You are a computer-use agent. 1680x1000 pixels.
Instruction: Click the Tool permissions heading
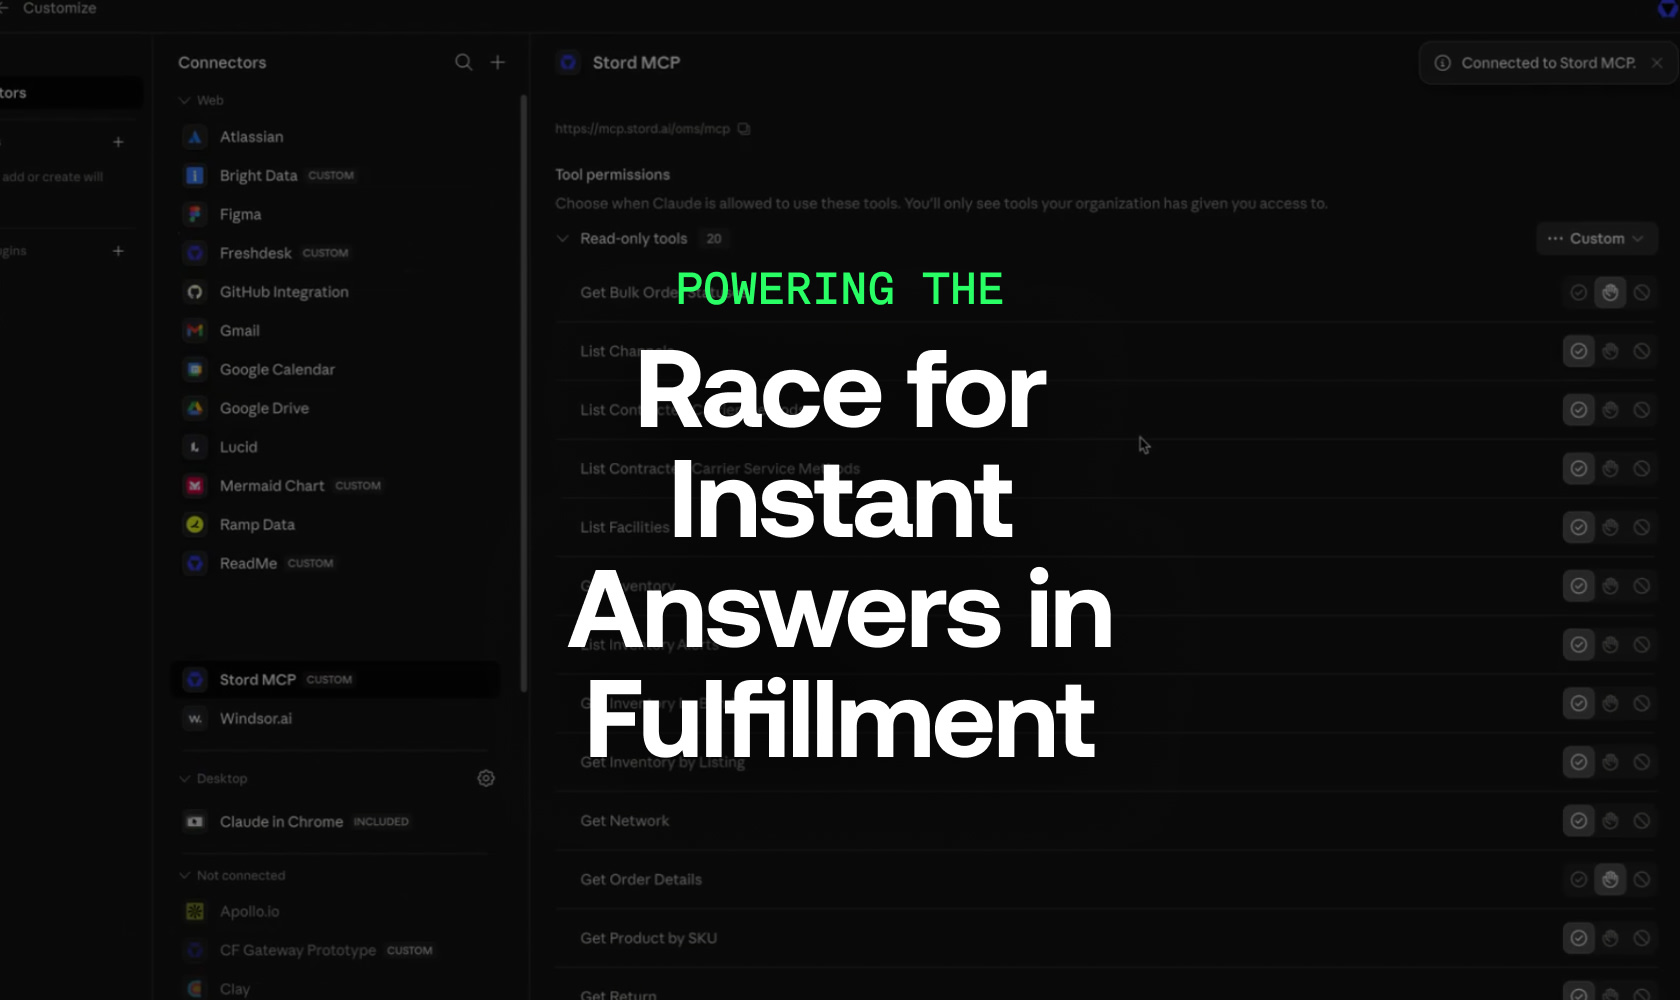click(x=613, y=175)
